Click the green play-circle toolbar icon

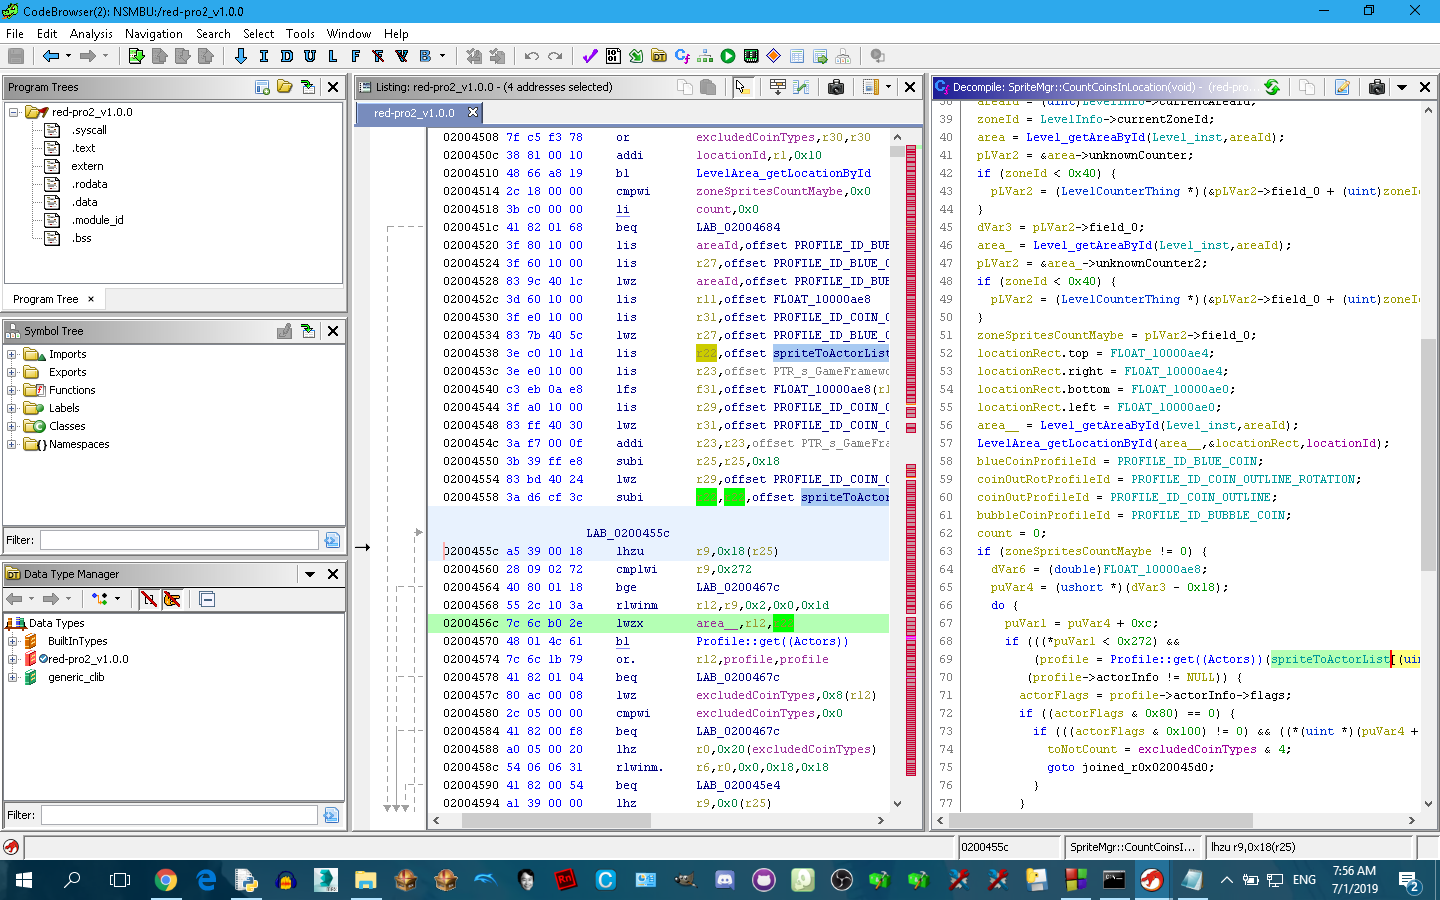[x=728, y=56]
